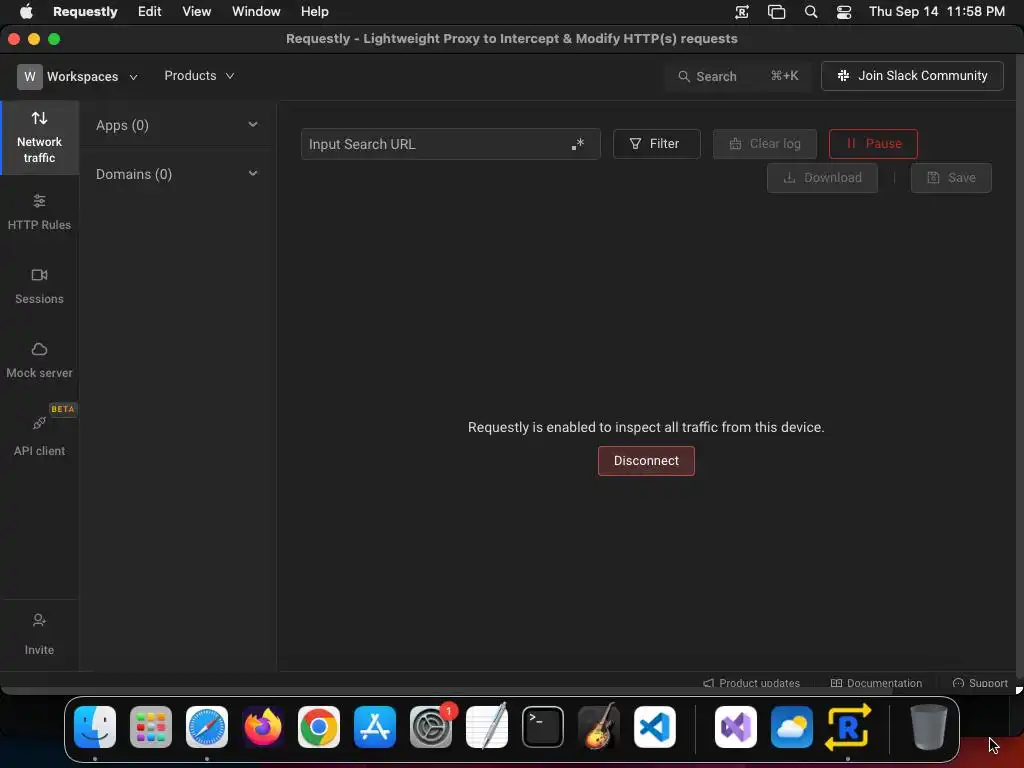This screenshot has height=768, width=1024.
Task: Open the global Search box
Action: 738,76
